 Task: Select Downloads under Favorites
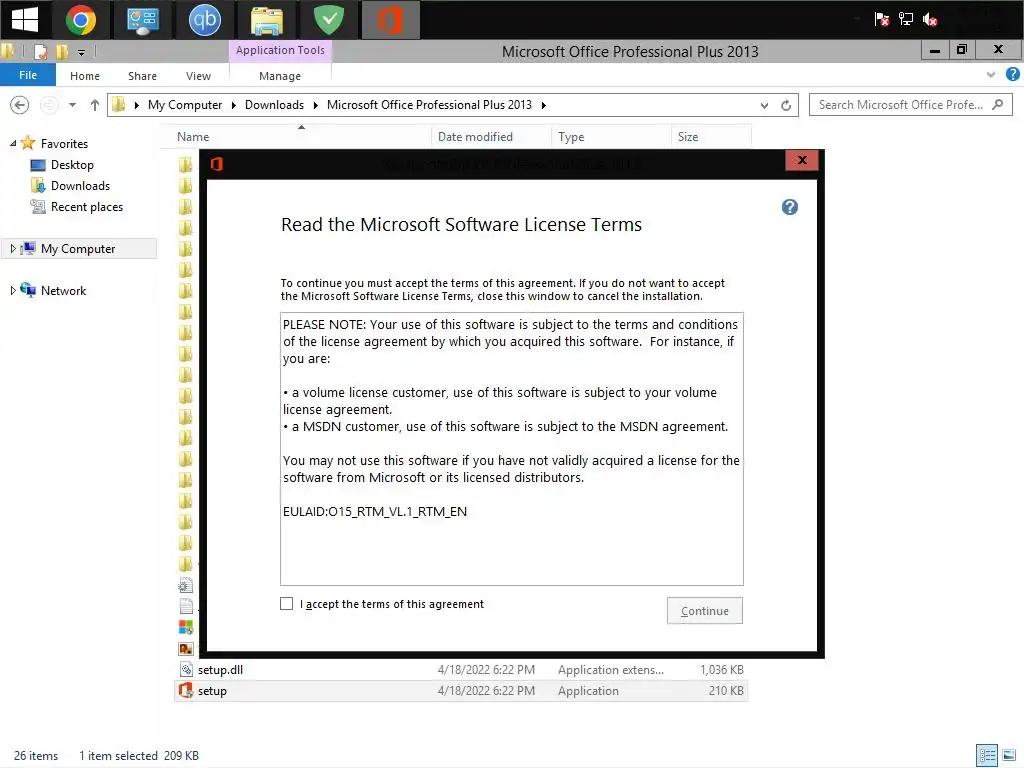click(x=80, y=185)
